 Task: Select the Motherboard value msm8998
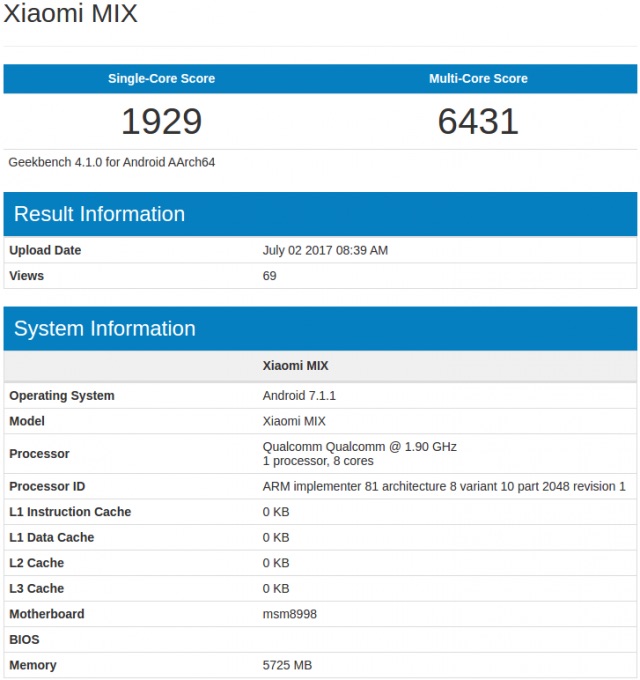[x=290, y=614]
